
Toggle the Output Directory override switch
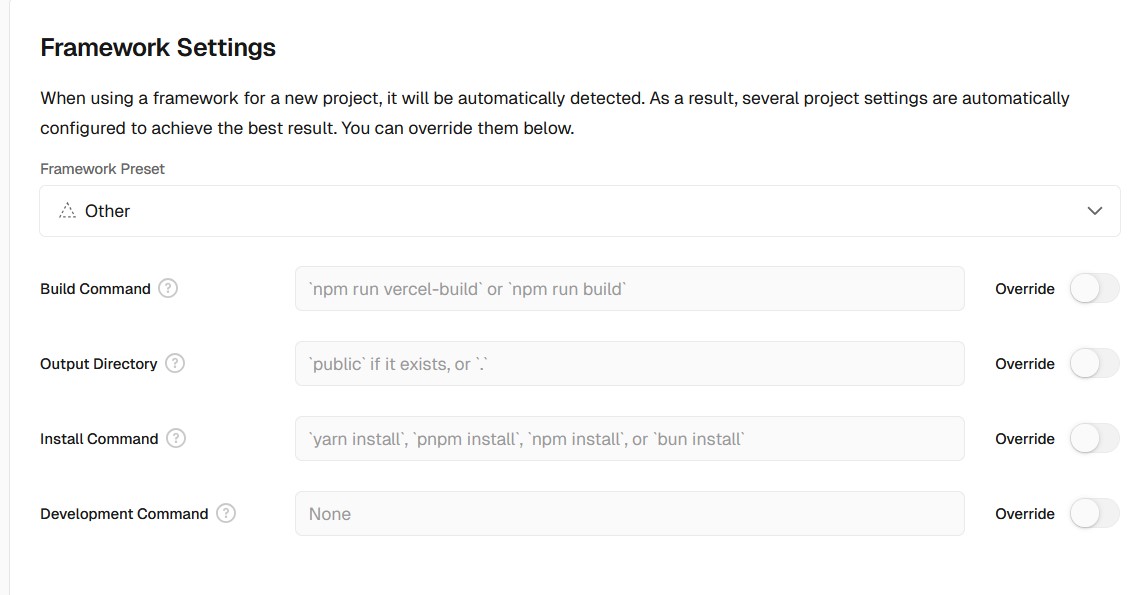pyautogui.click(x=1094, y=363)
